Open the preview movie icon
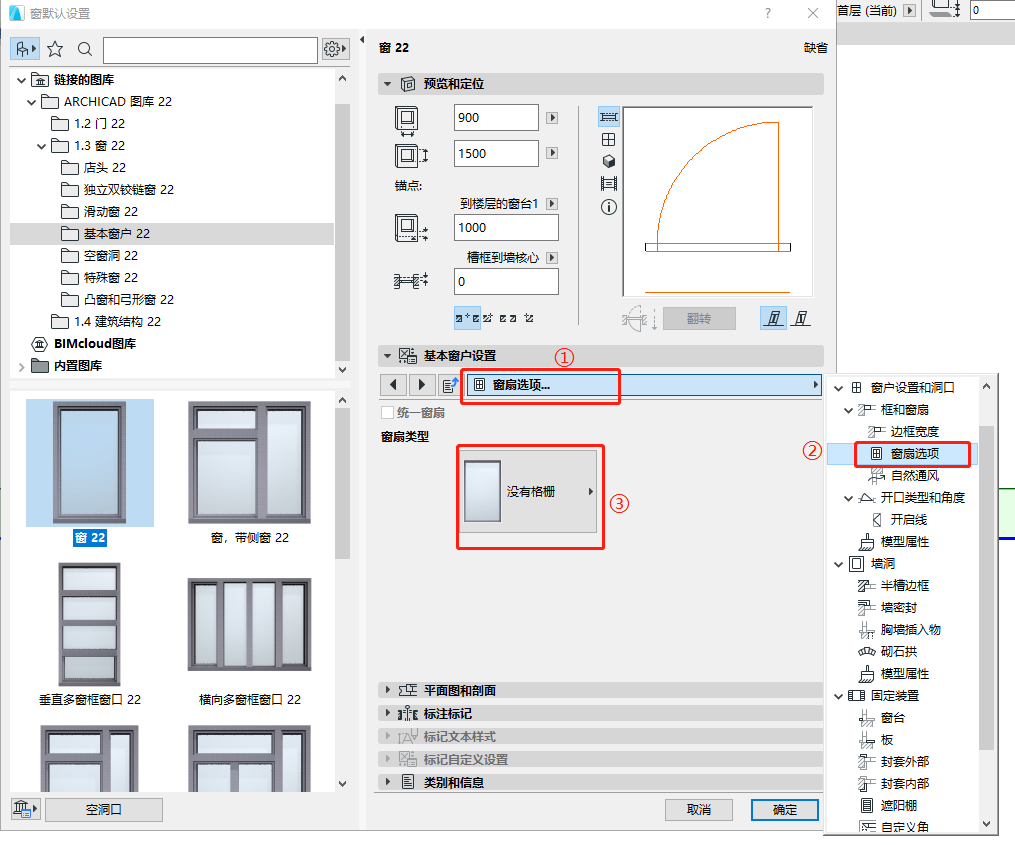 (608, 183)
